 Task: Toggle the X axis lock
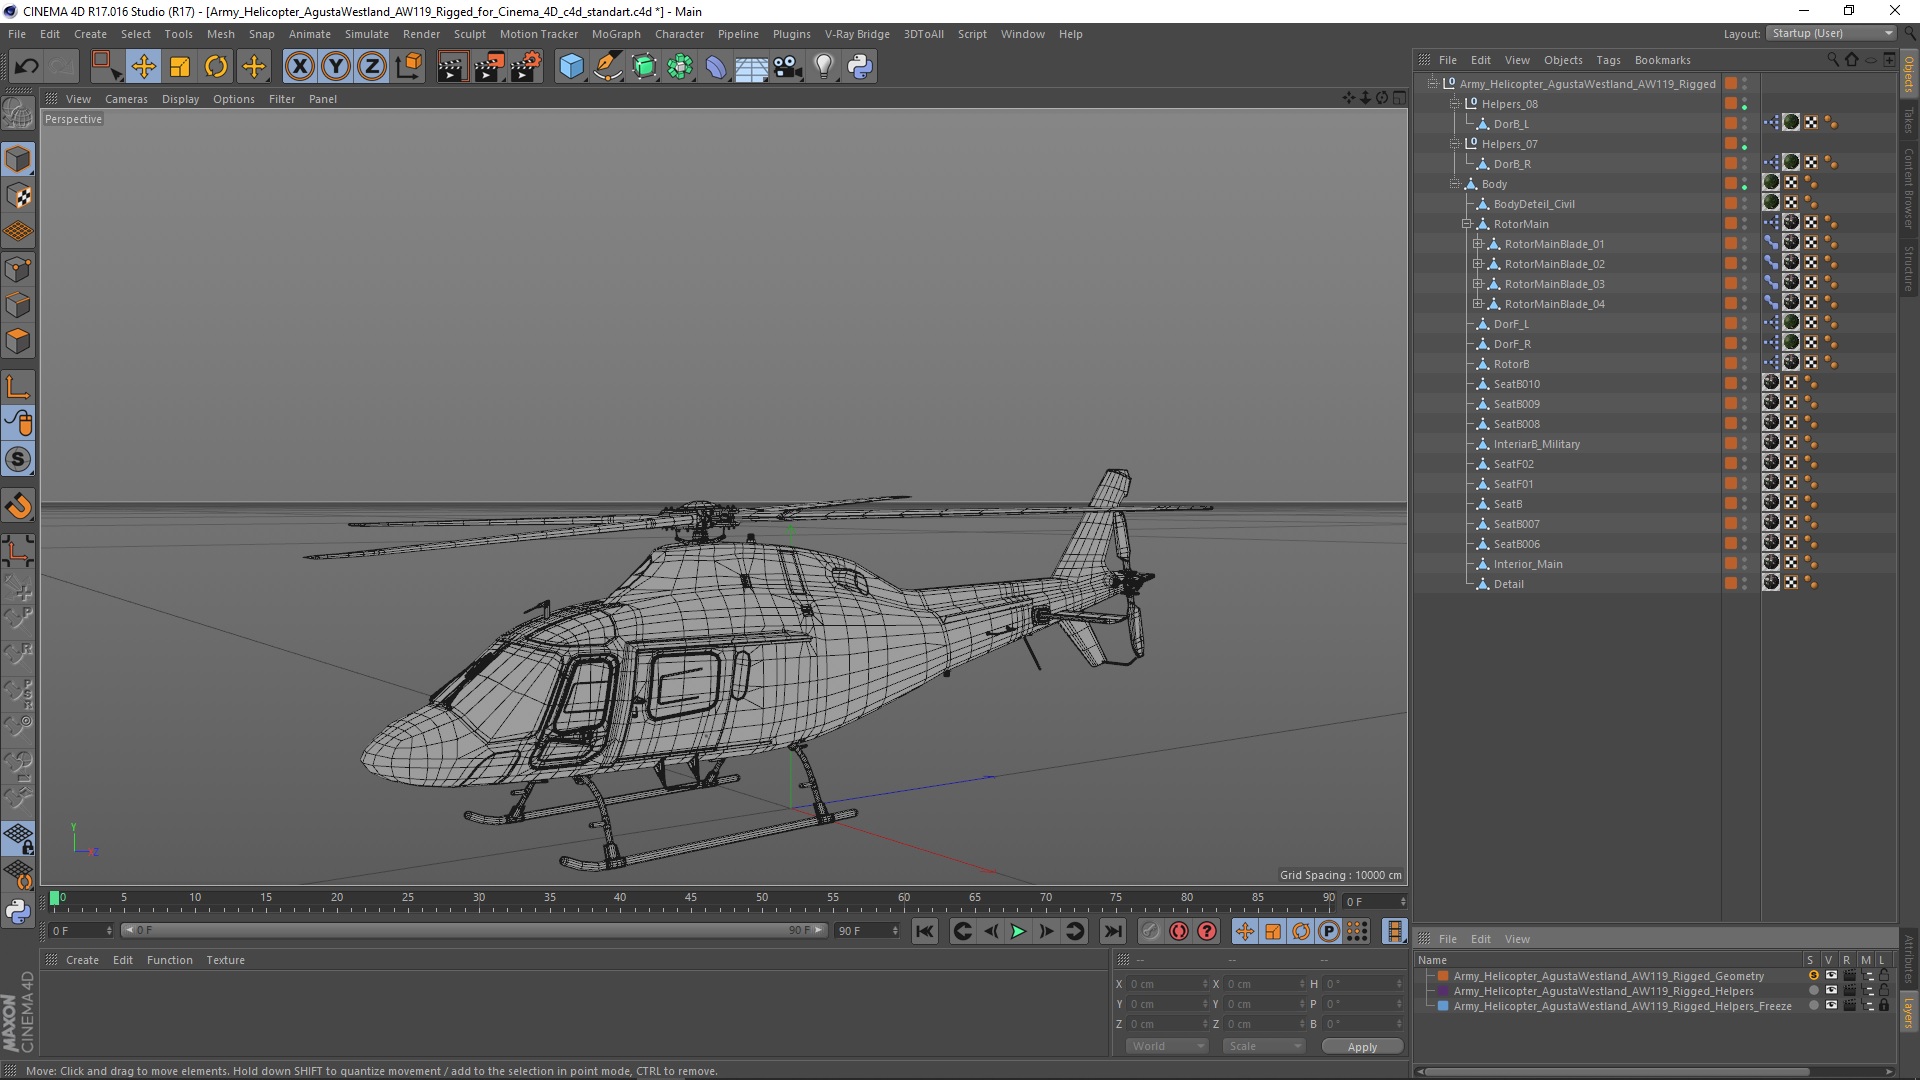pos(299,67)
